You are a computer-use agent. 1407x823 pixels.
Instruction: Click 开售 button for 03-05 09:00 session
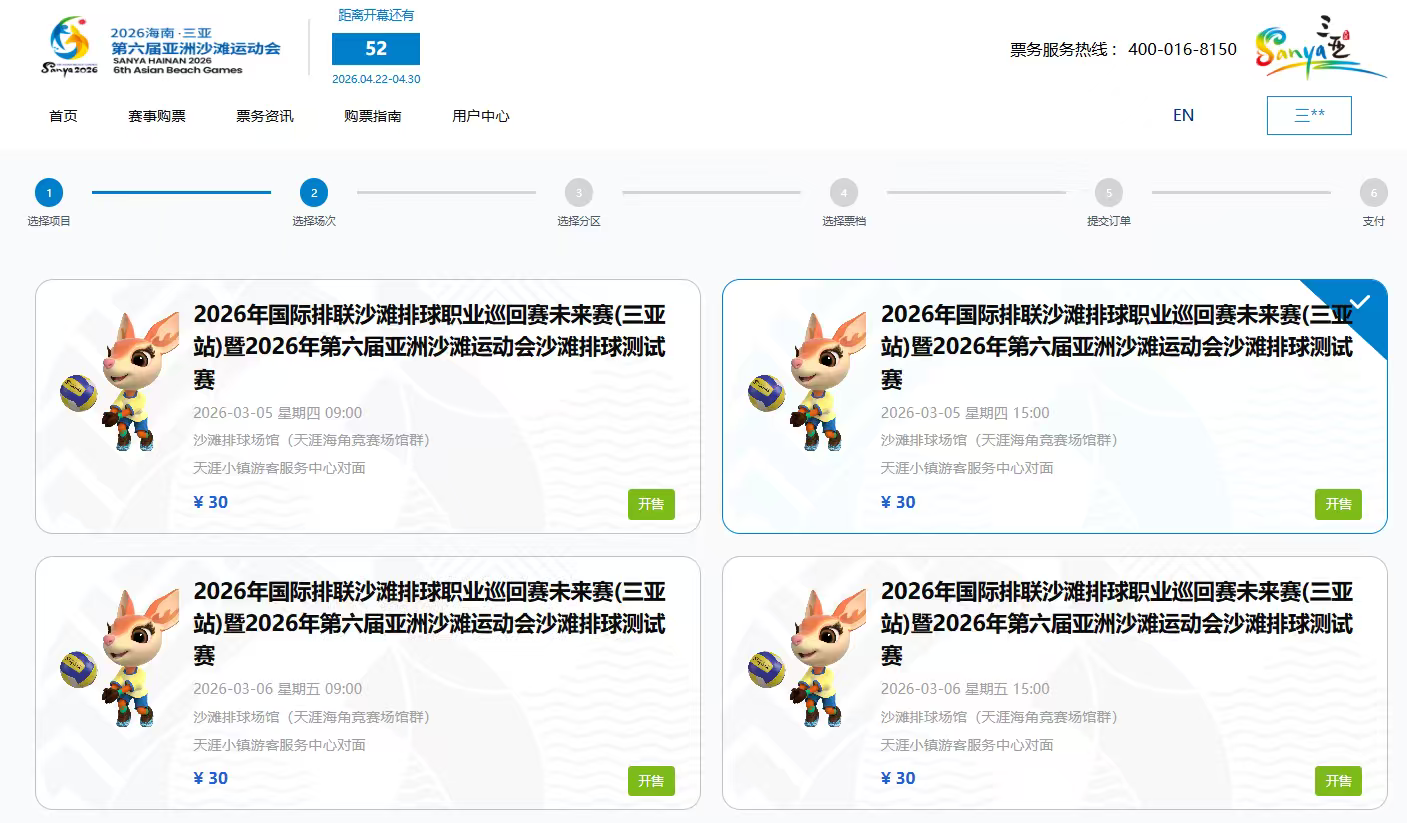point(651,504)
